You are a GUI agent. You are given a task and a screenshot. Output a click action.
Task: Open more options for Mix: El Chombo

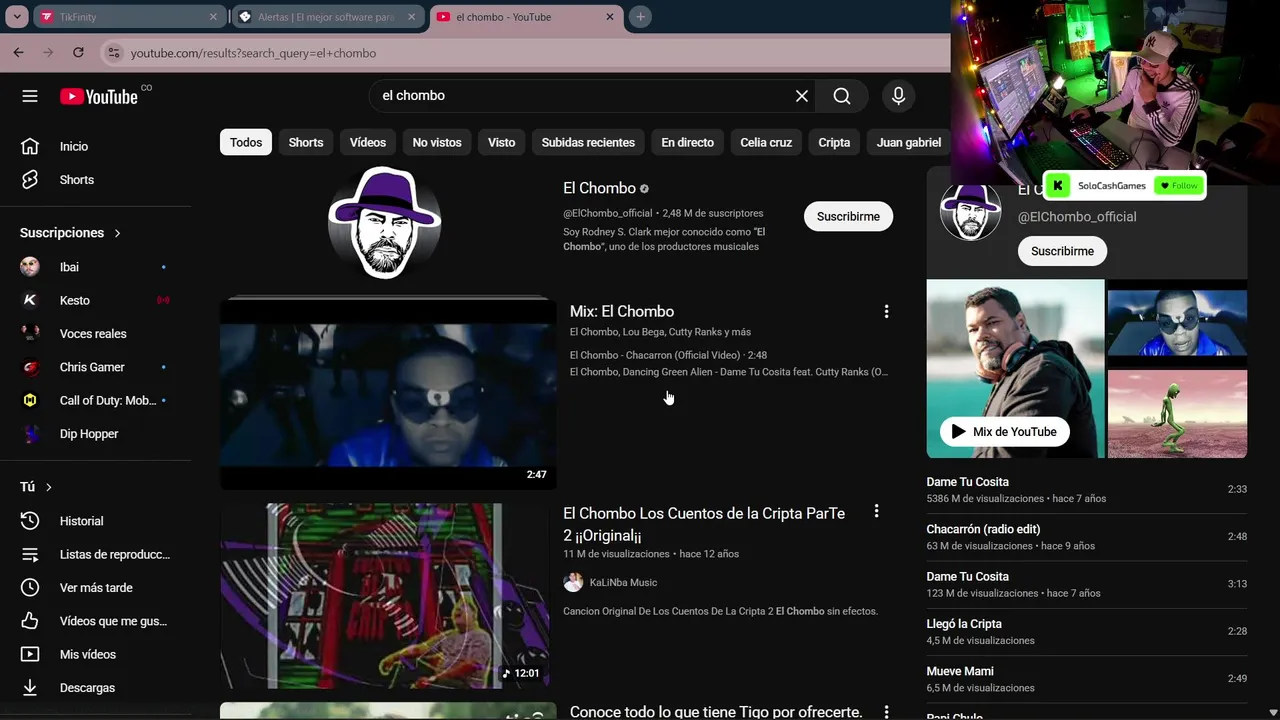click(886, 312)
